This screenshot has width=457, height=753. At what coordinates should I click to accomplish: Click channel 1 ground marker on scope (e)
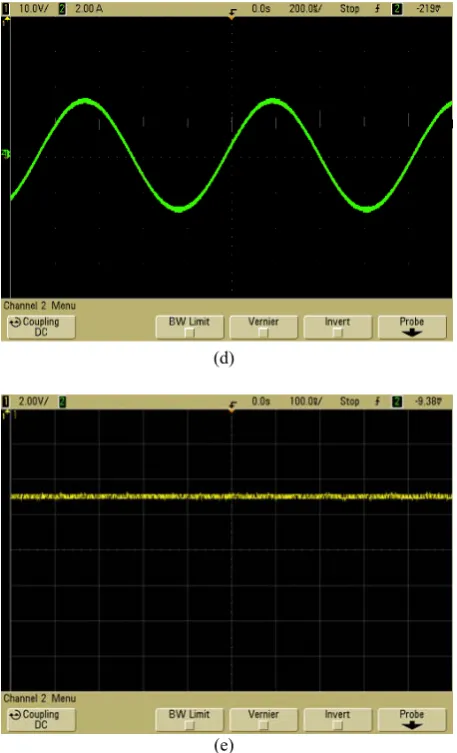pos(7,414)
